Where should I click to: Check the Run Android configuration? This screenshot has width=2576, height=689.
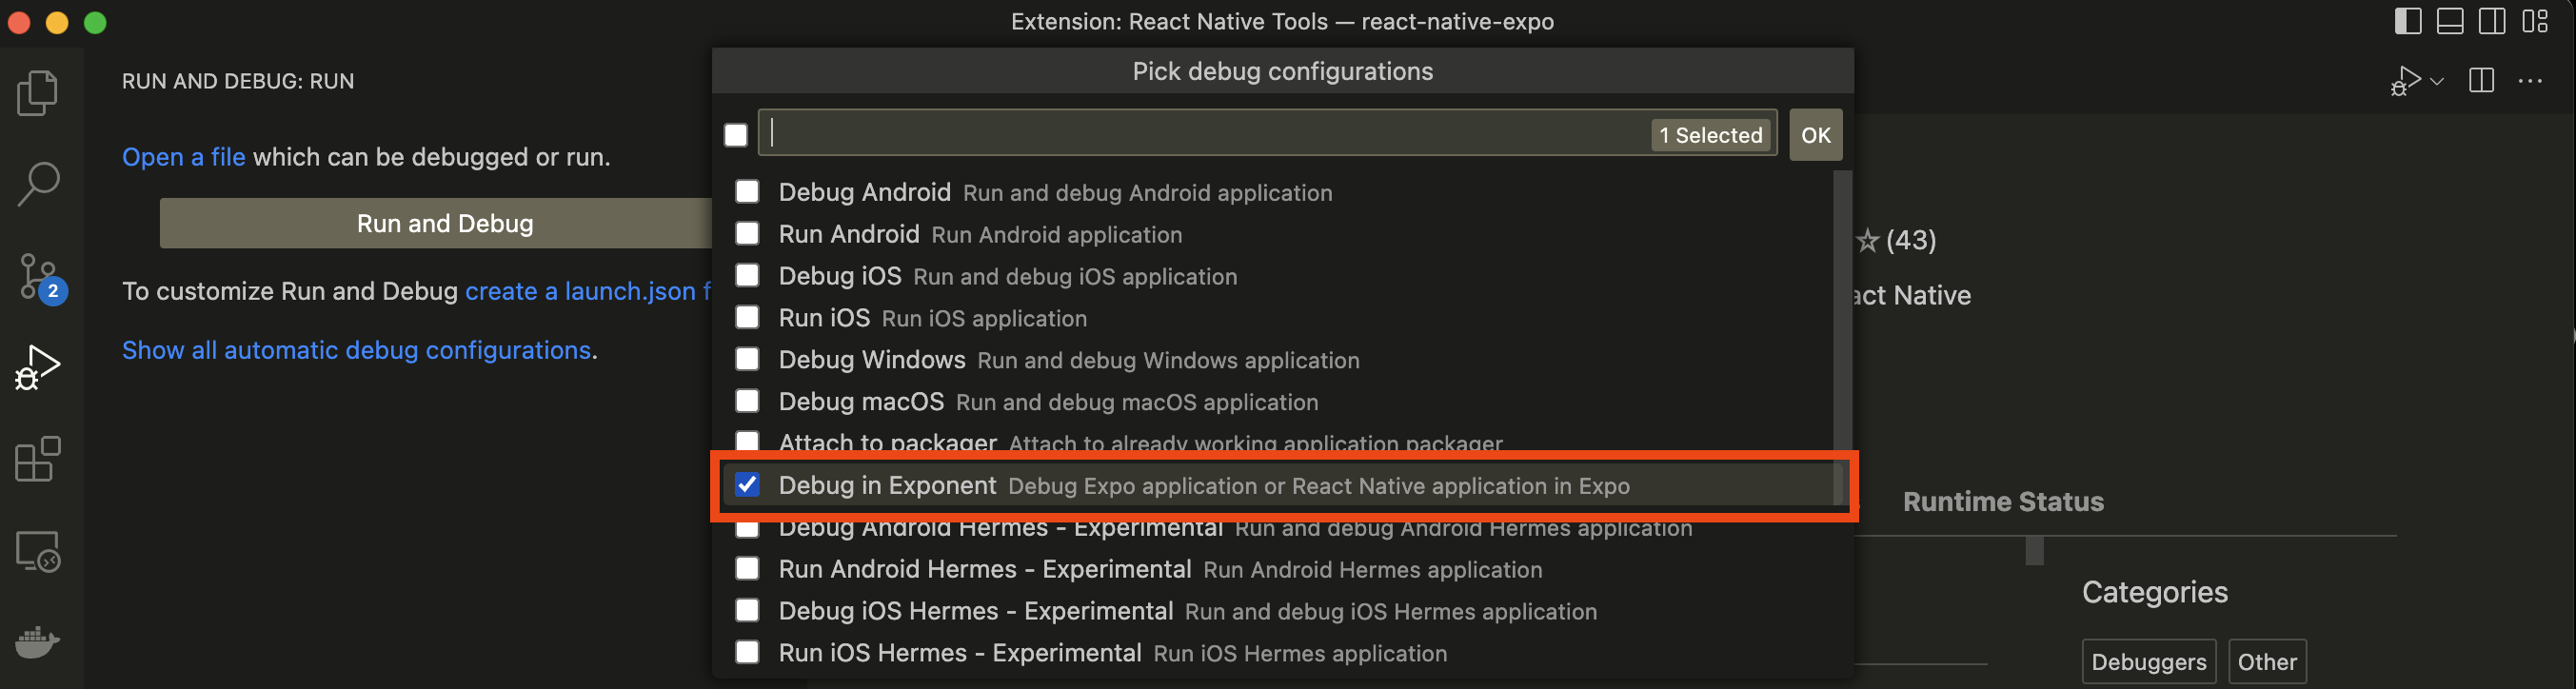747,234
